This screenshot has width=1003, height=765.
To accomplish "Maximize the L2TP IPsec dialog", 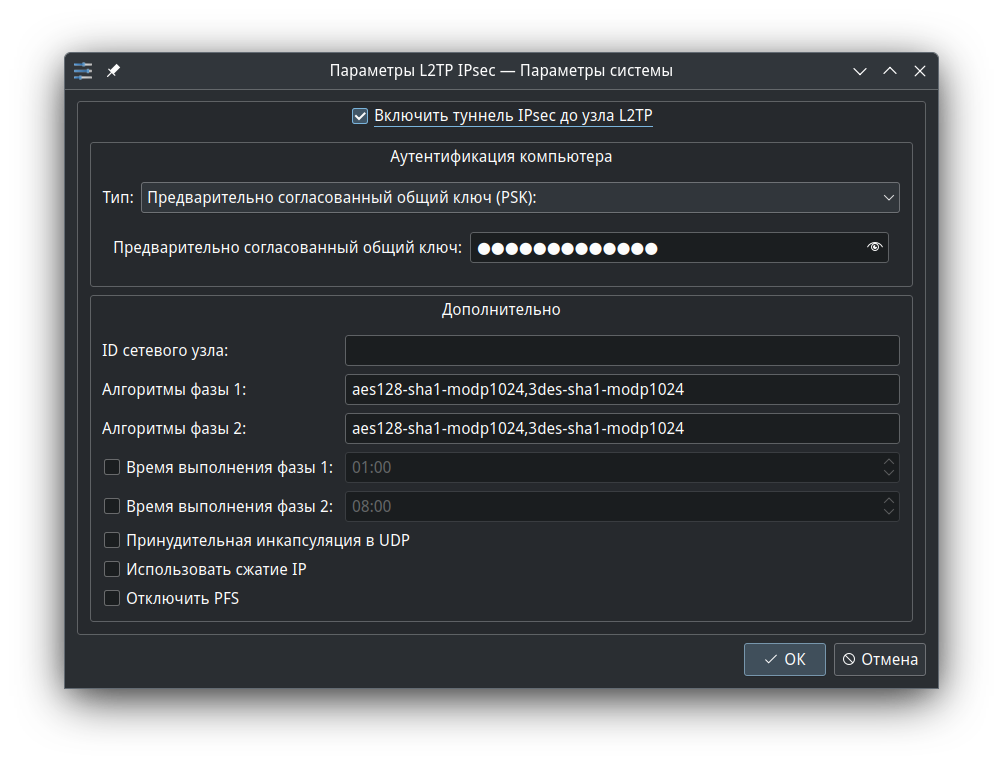I will 889,71.
